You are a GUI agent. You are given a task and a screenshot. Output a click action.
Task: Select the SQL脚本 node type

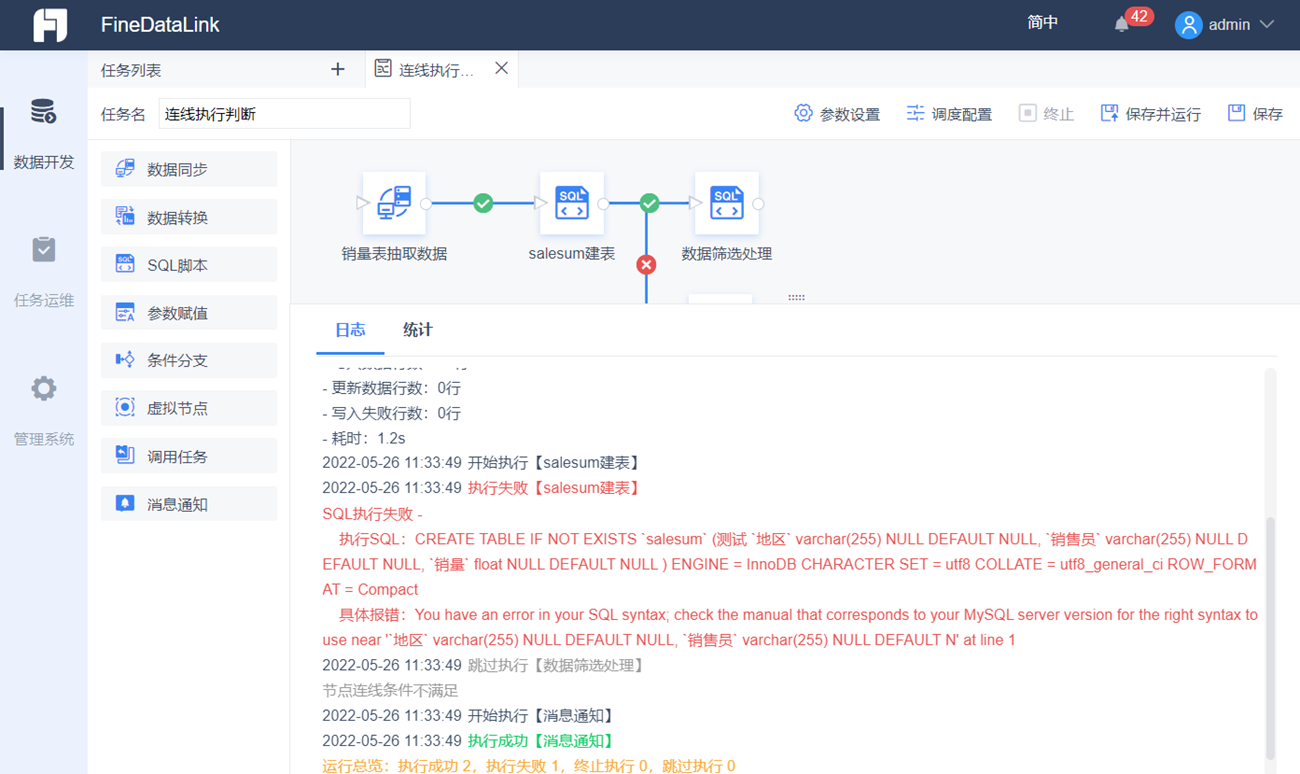[189, 265]
